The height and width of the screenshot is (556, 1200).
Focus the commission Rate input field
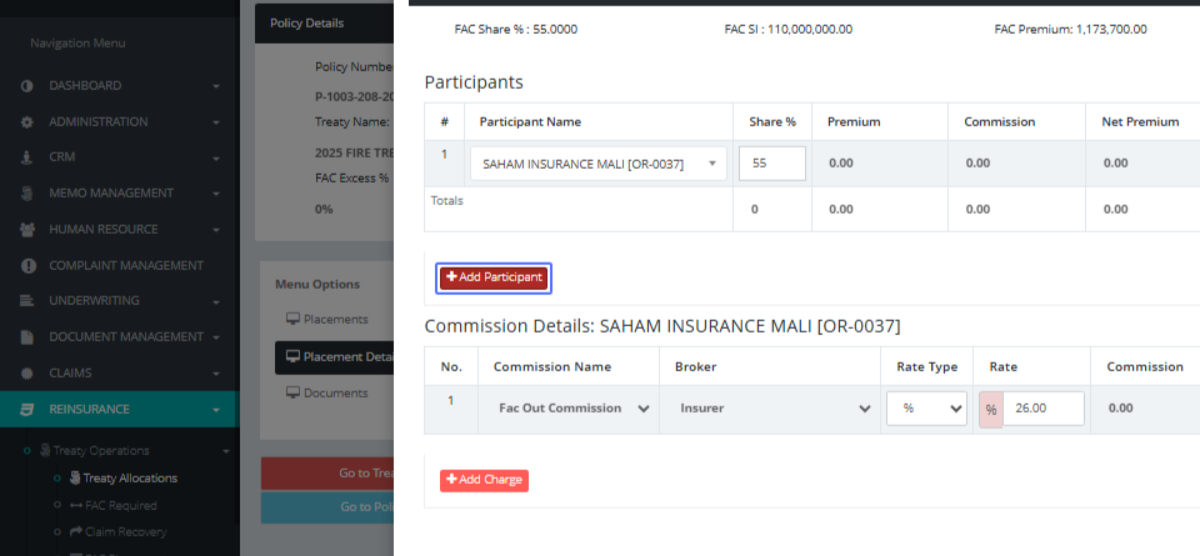coord(1042,408)
